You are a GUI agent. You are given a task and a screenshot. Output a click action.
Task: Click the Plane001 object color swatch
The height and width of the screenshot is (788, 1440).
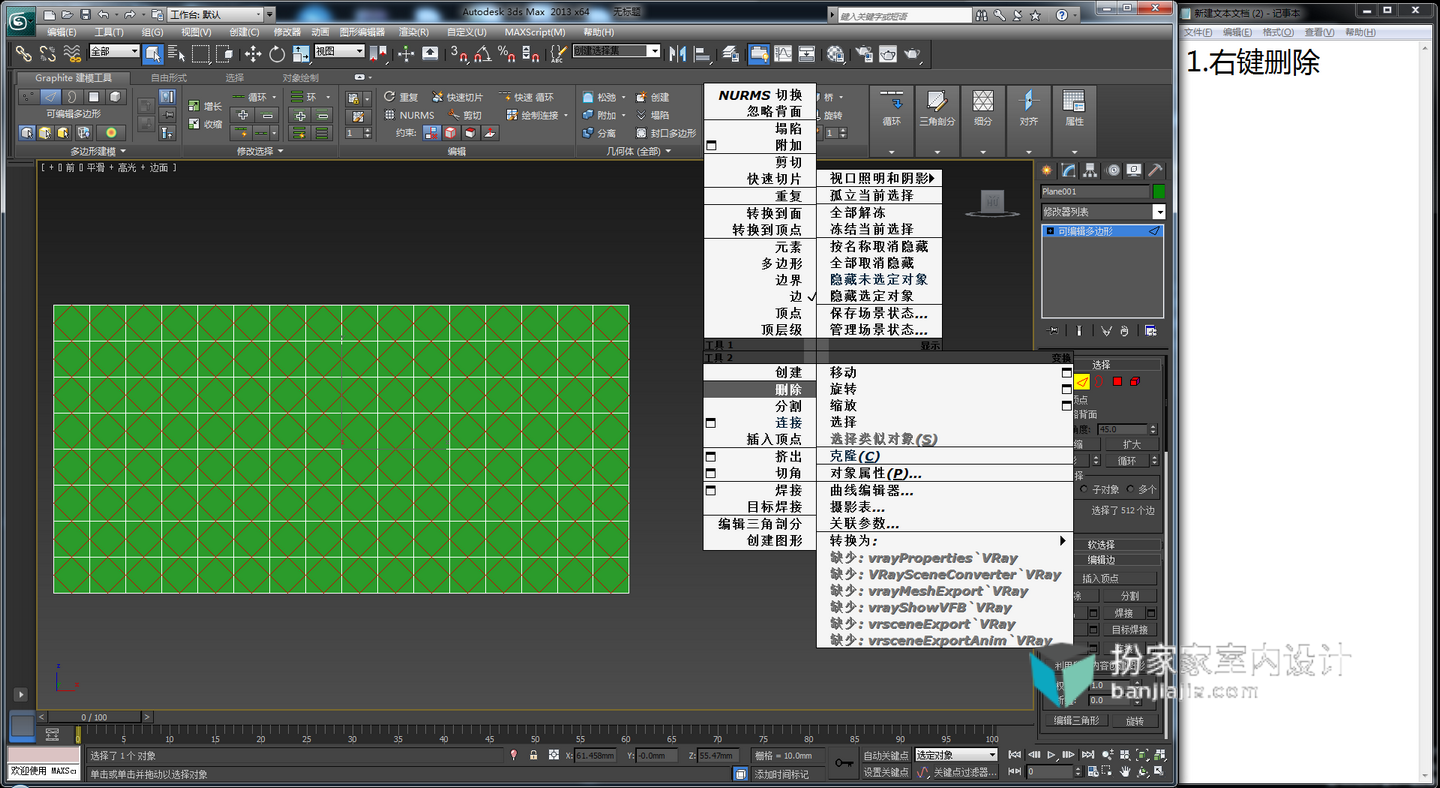pyautogui.click(x=1159, y=191)
